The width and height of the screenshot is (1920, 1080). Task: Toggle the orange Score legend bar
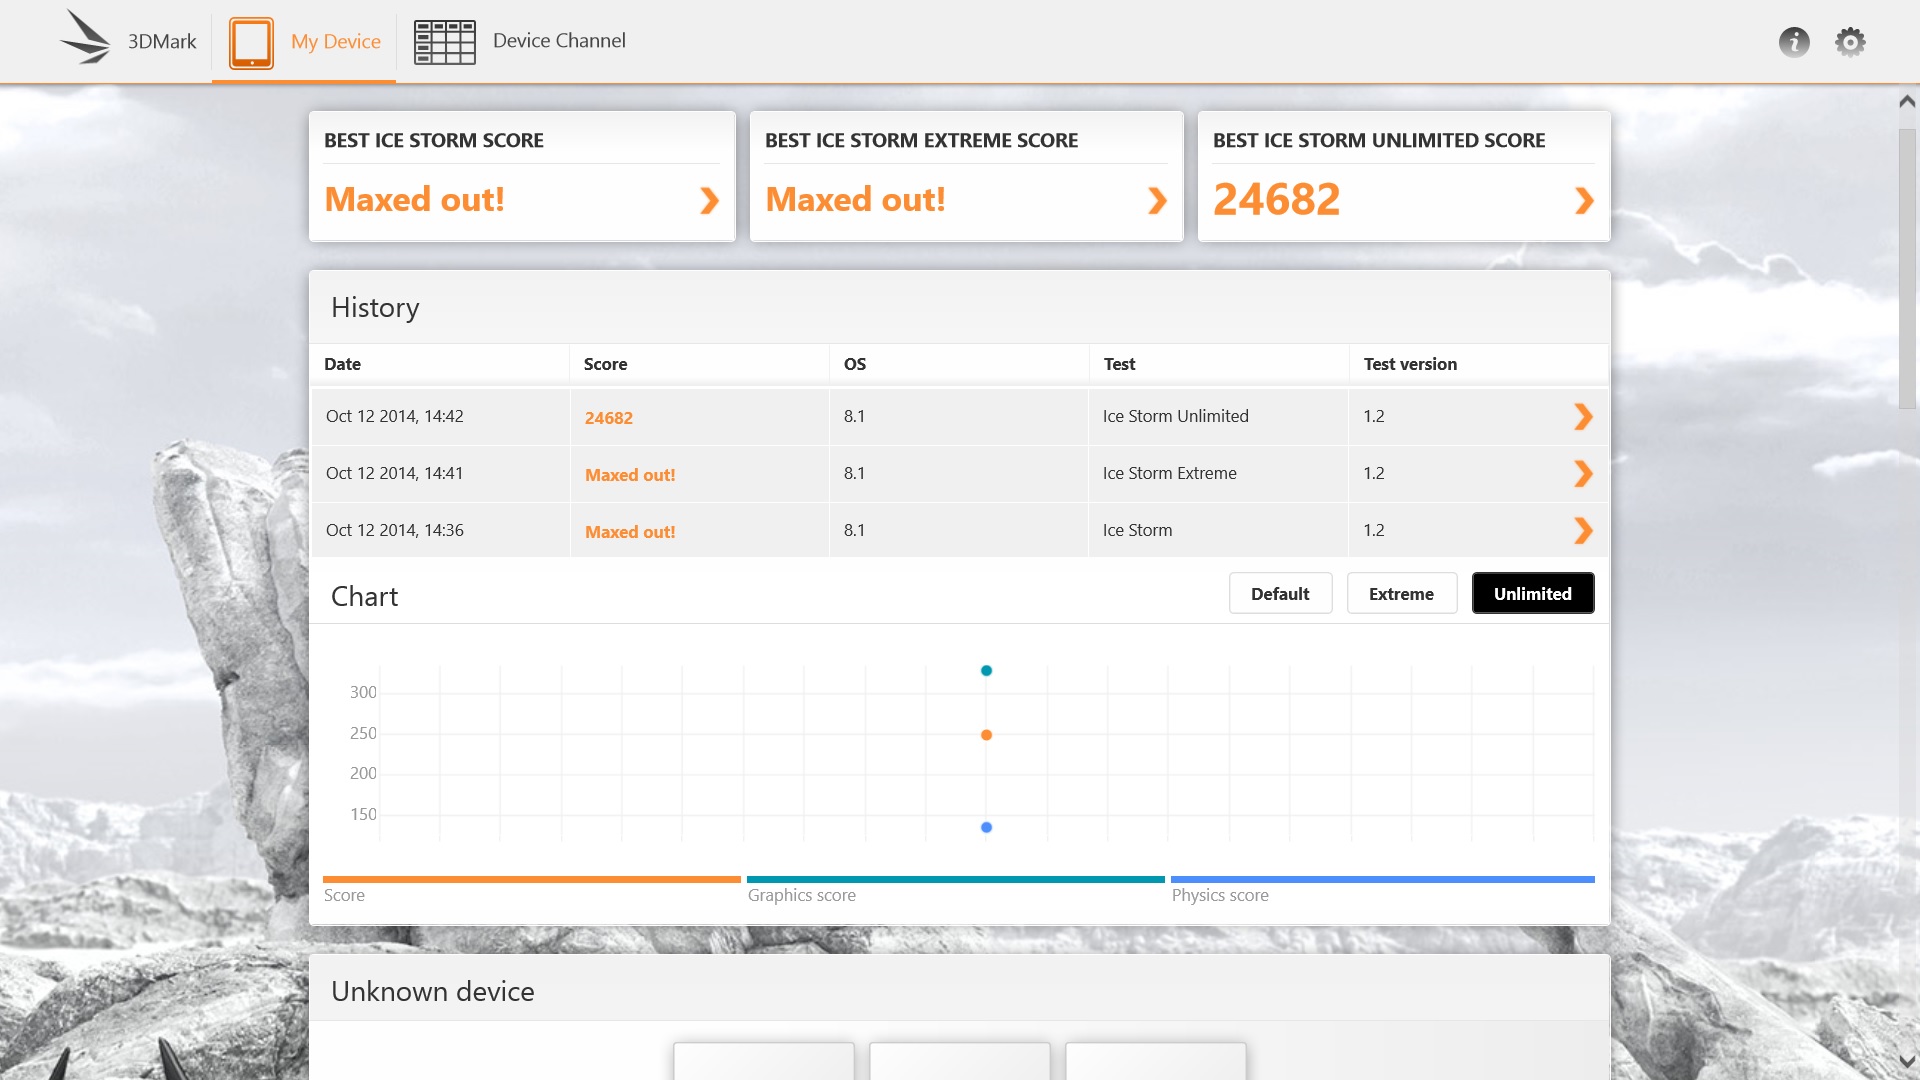(x=532, y=880)
